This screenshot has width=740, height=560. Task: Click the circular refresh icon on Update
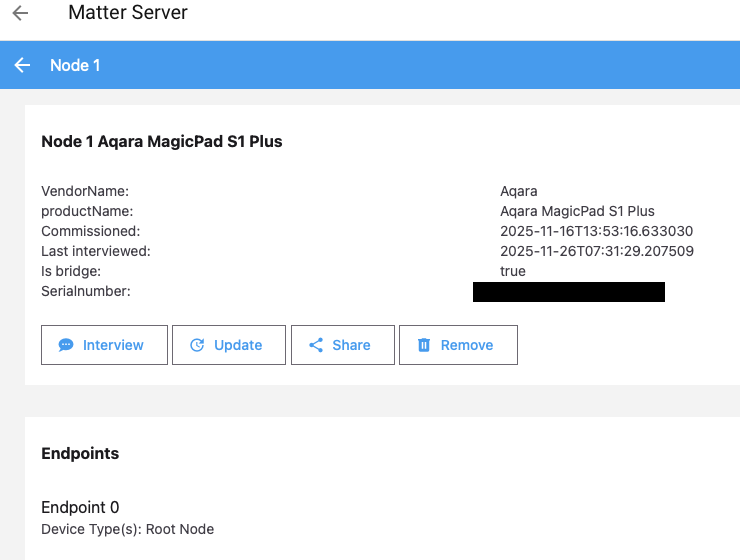197,345
